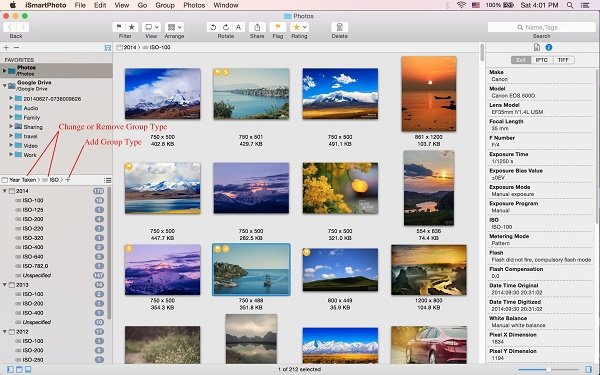Viewport: 600px width, 375px height.
Task: Open the Apple menu
Action: [13, 5]
